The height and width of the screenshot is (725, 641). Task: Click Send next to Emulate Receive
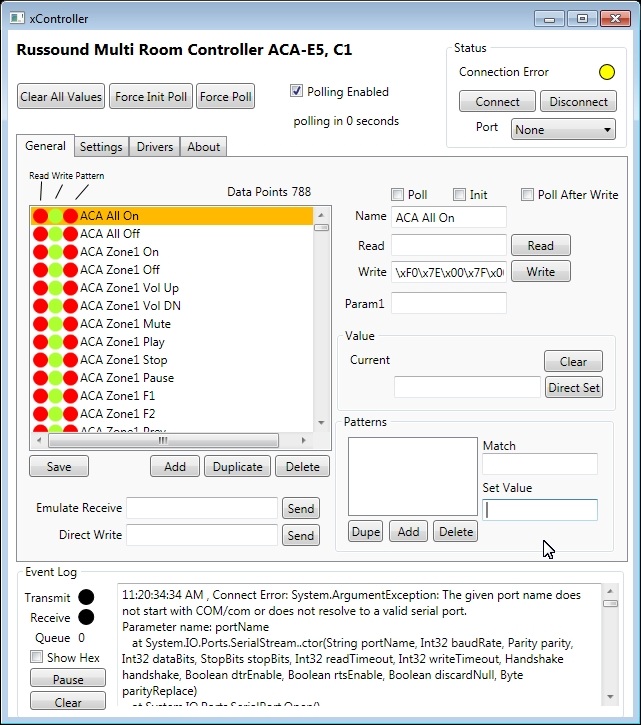[301, 509]
